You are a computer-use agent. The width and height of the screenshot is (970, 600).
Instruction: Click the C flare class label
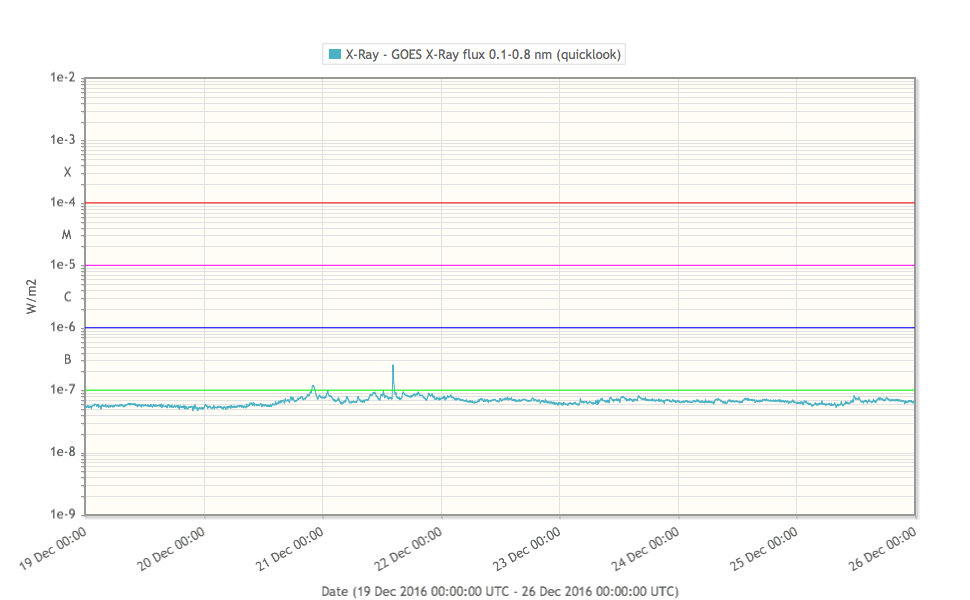(x=67, y=298)
